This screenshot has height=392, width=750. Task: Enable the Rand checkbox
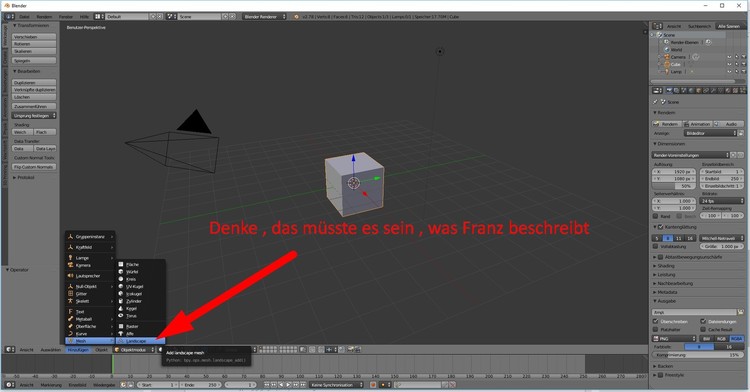[655, 216]
